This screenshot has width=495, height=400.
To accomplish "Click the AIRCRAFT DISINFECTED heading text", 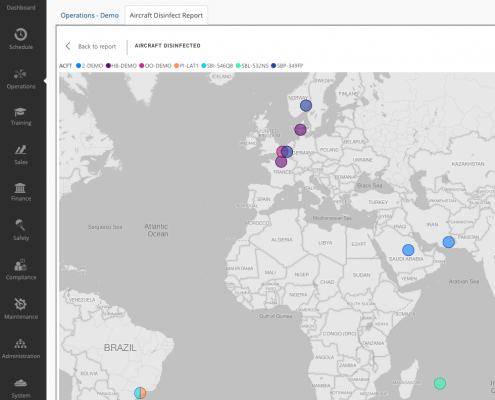I will (167, 46).
